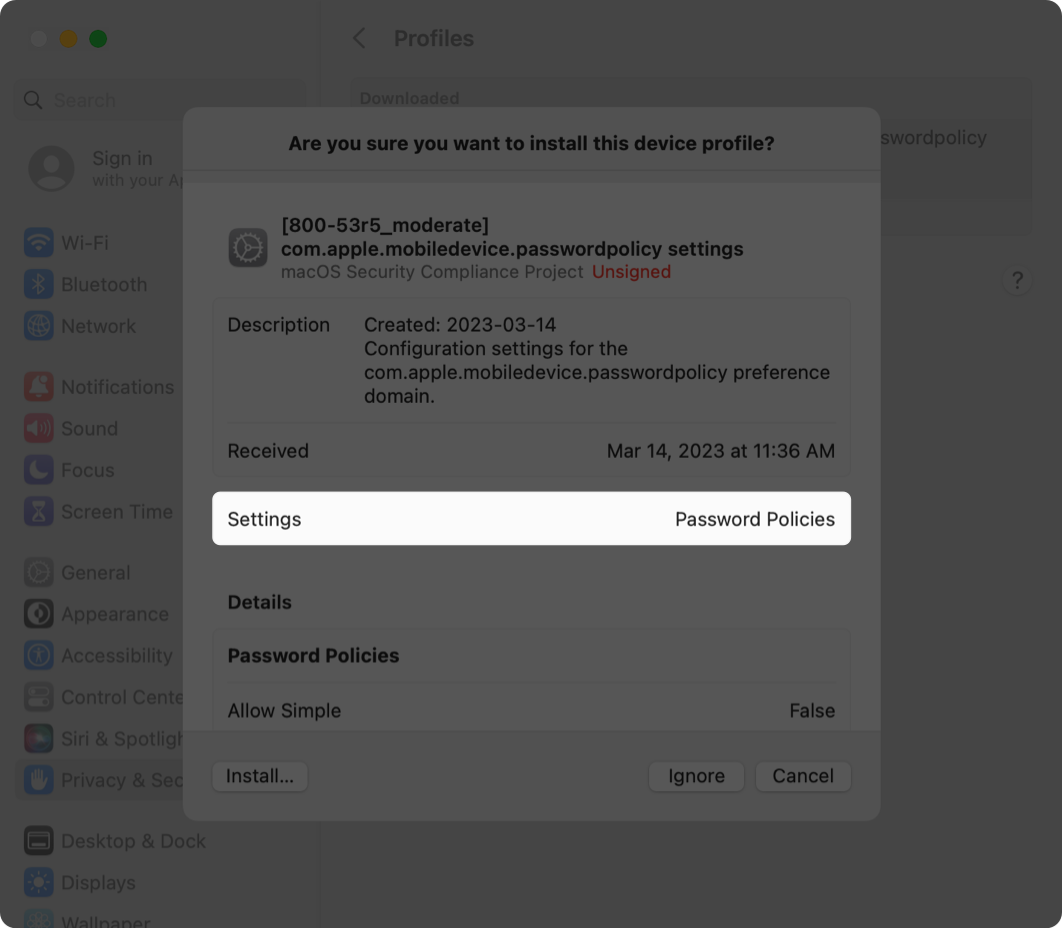Click the Install… button

pos(259,776)
